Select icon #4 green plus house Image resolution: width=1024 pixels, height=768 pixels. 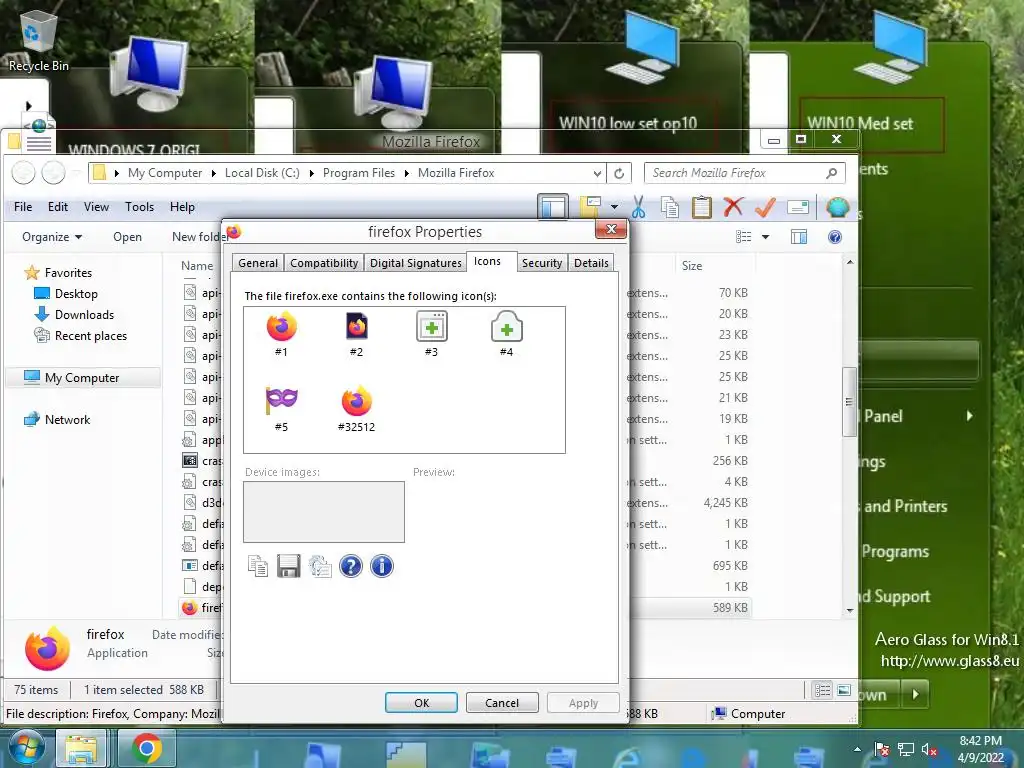507,327
